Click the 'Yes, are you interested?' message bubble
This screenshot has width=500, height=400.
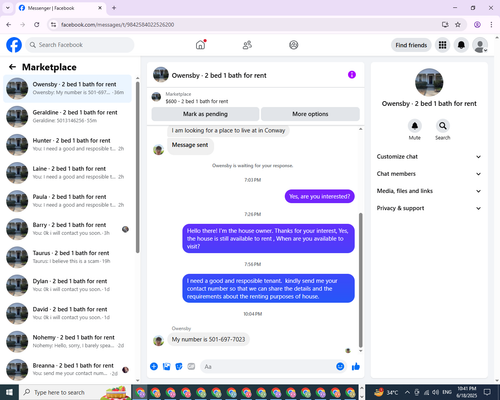(319, 196)
